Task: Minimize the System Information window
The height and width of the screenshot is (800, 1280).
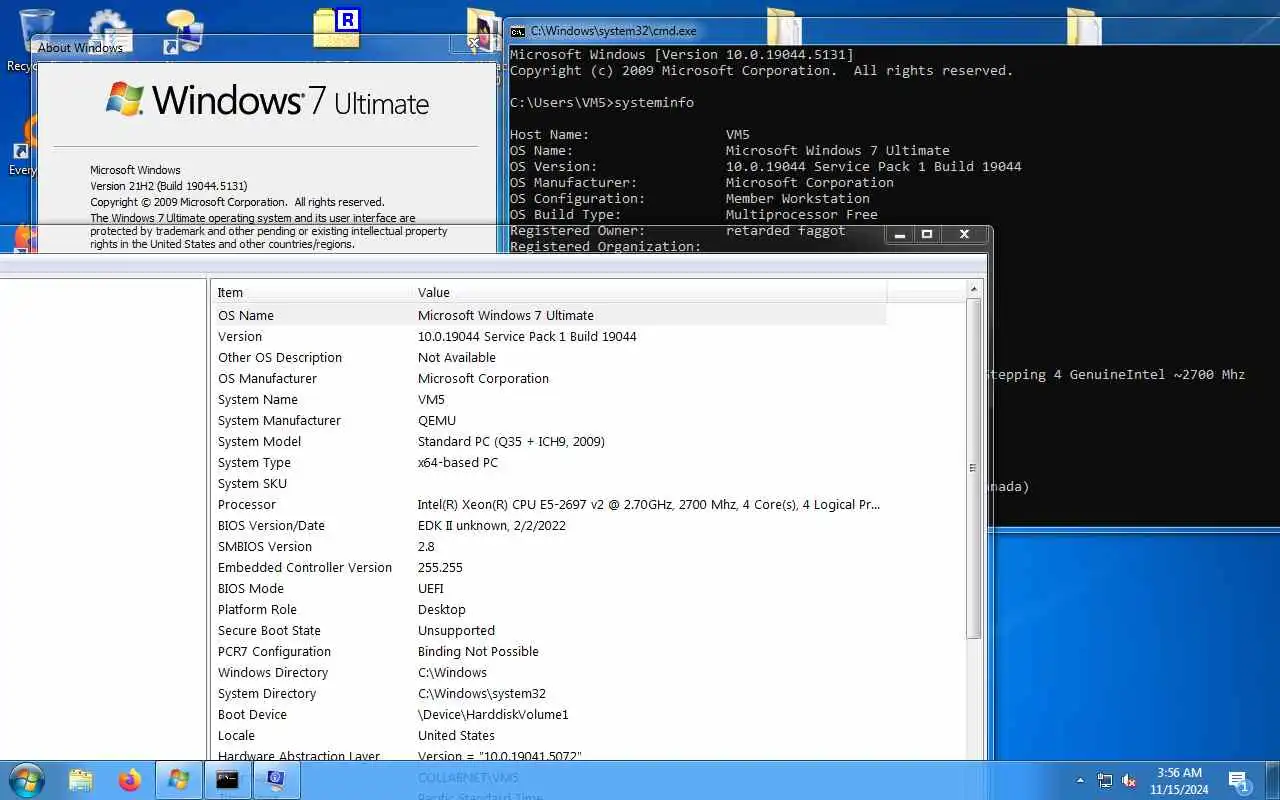Action: pos(900,234)
